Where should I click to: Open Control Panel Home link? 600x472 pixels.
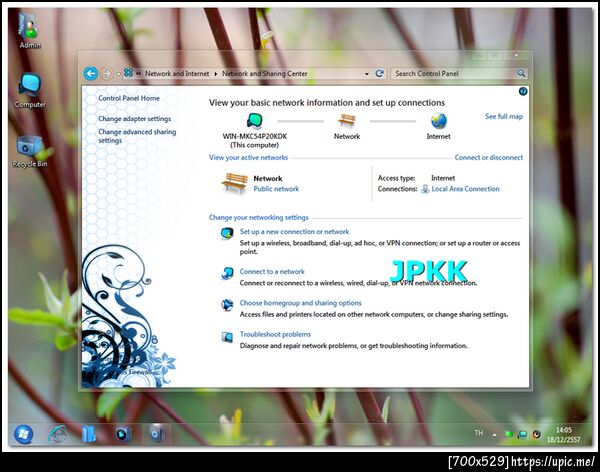click(x=129, y=98)
